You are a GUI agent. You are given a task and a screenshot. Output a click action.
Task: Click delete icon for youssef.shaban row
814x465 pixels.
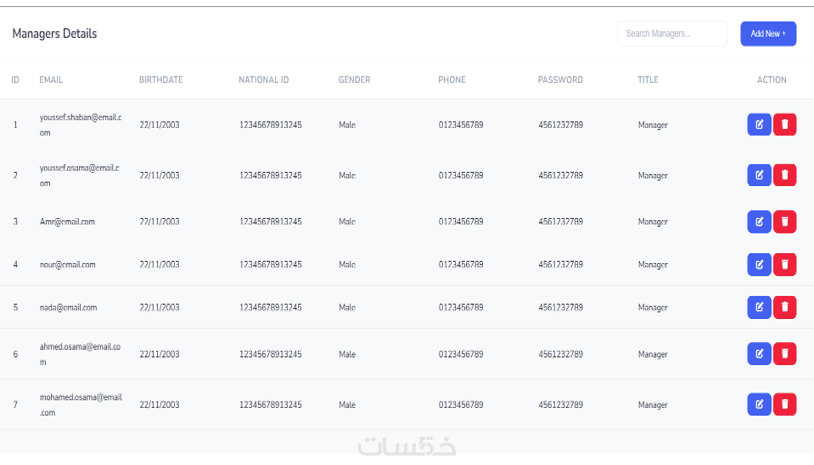785,124
